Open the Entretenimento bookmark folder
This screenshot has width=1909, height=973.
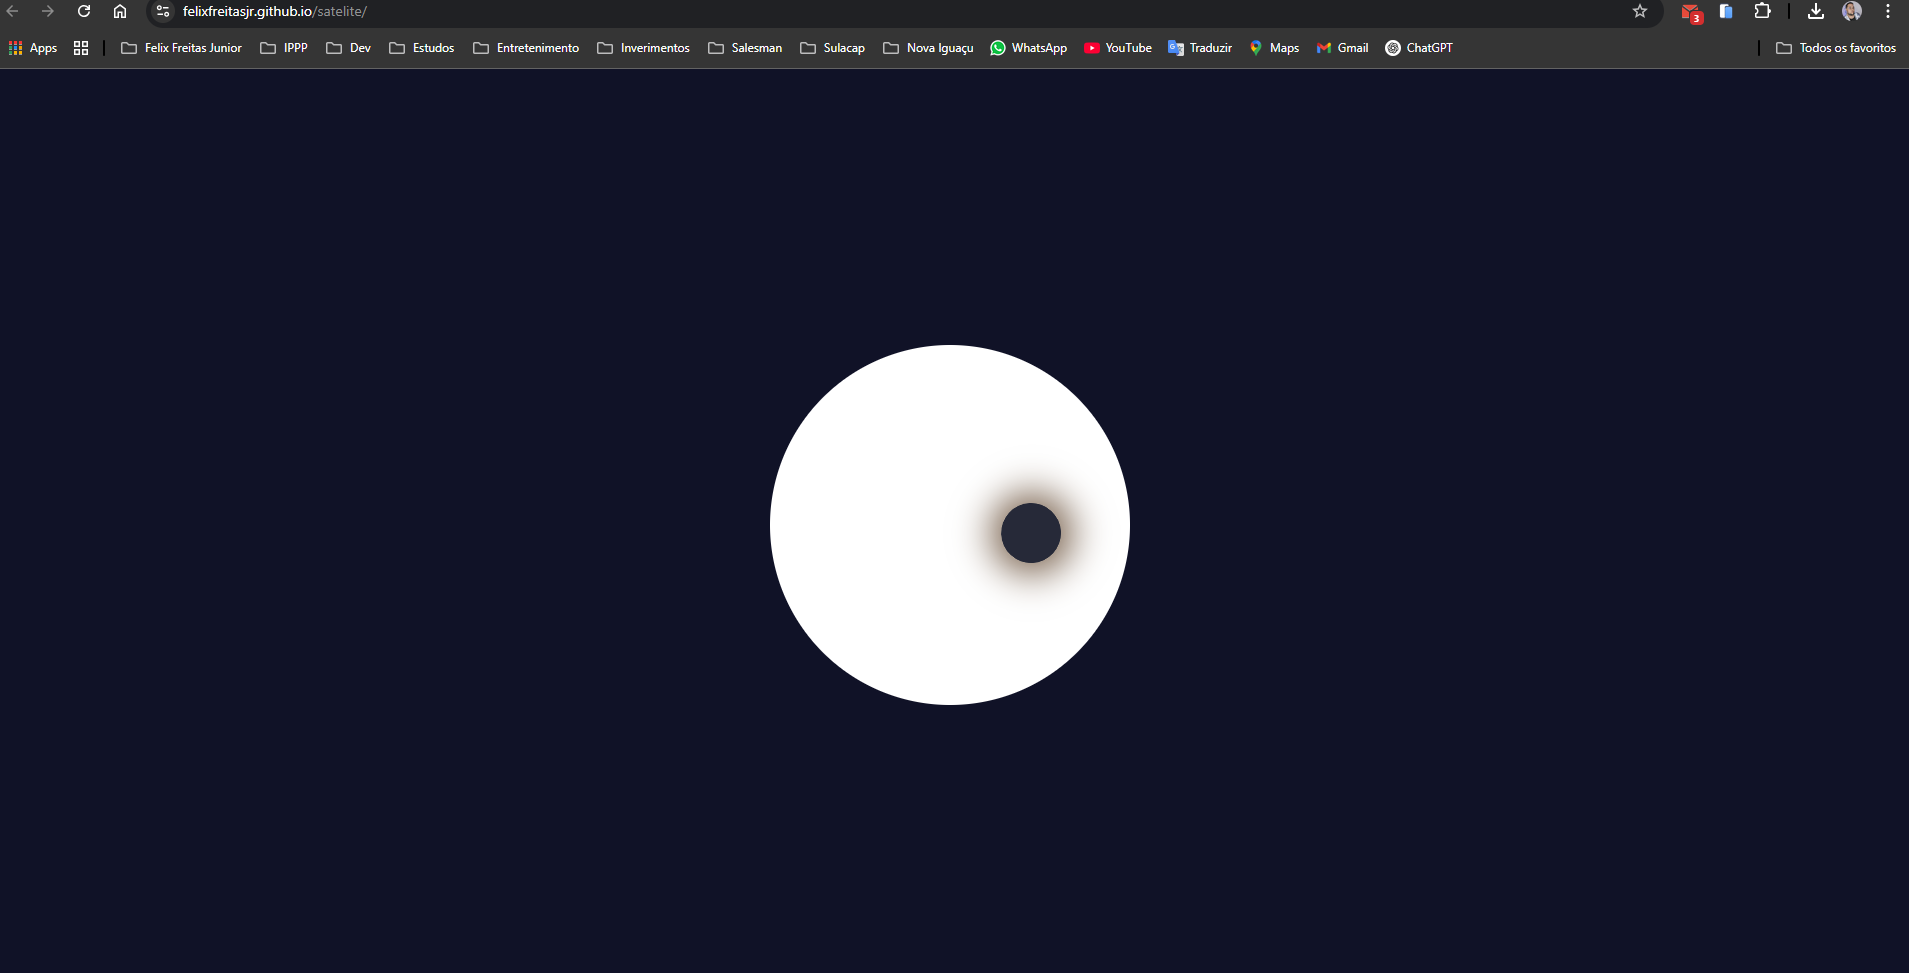[526, 48]
